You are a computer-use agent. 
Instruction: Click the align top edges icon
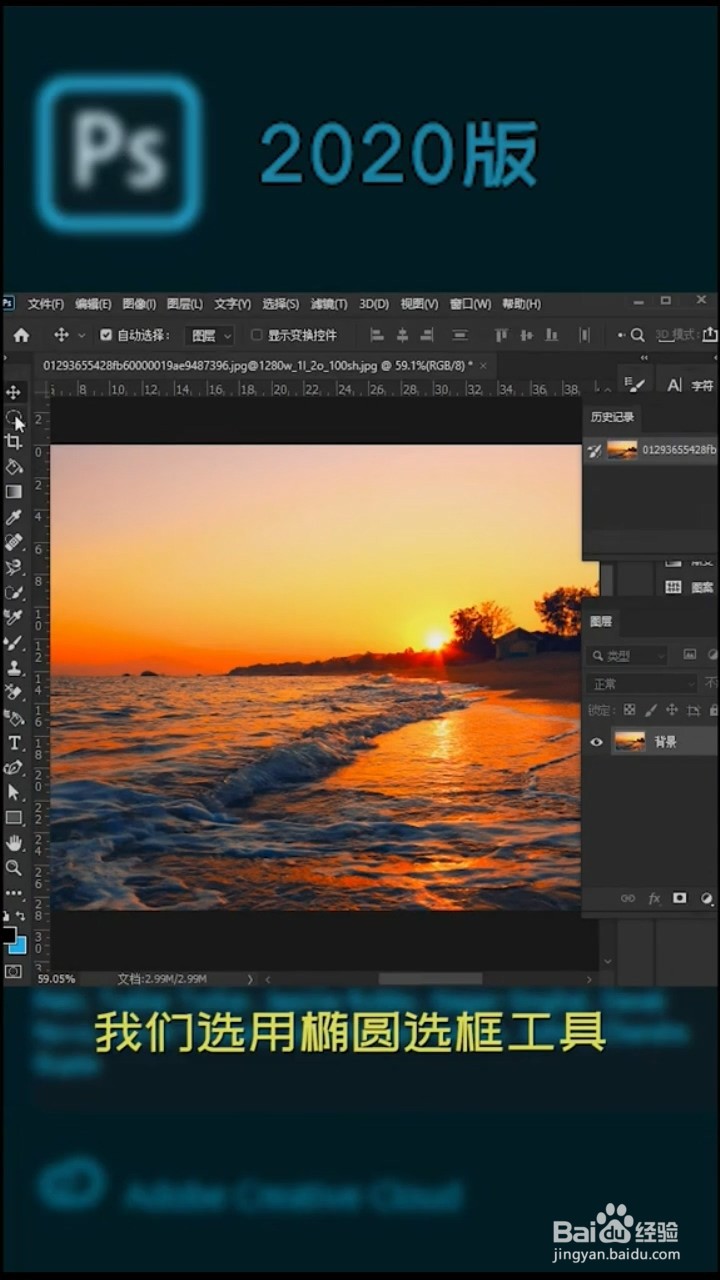pyautogui.click(x=501, y=335)
